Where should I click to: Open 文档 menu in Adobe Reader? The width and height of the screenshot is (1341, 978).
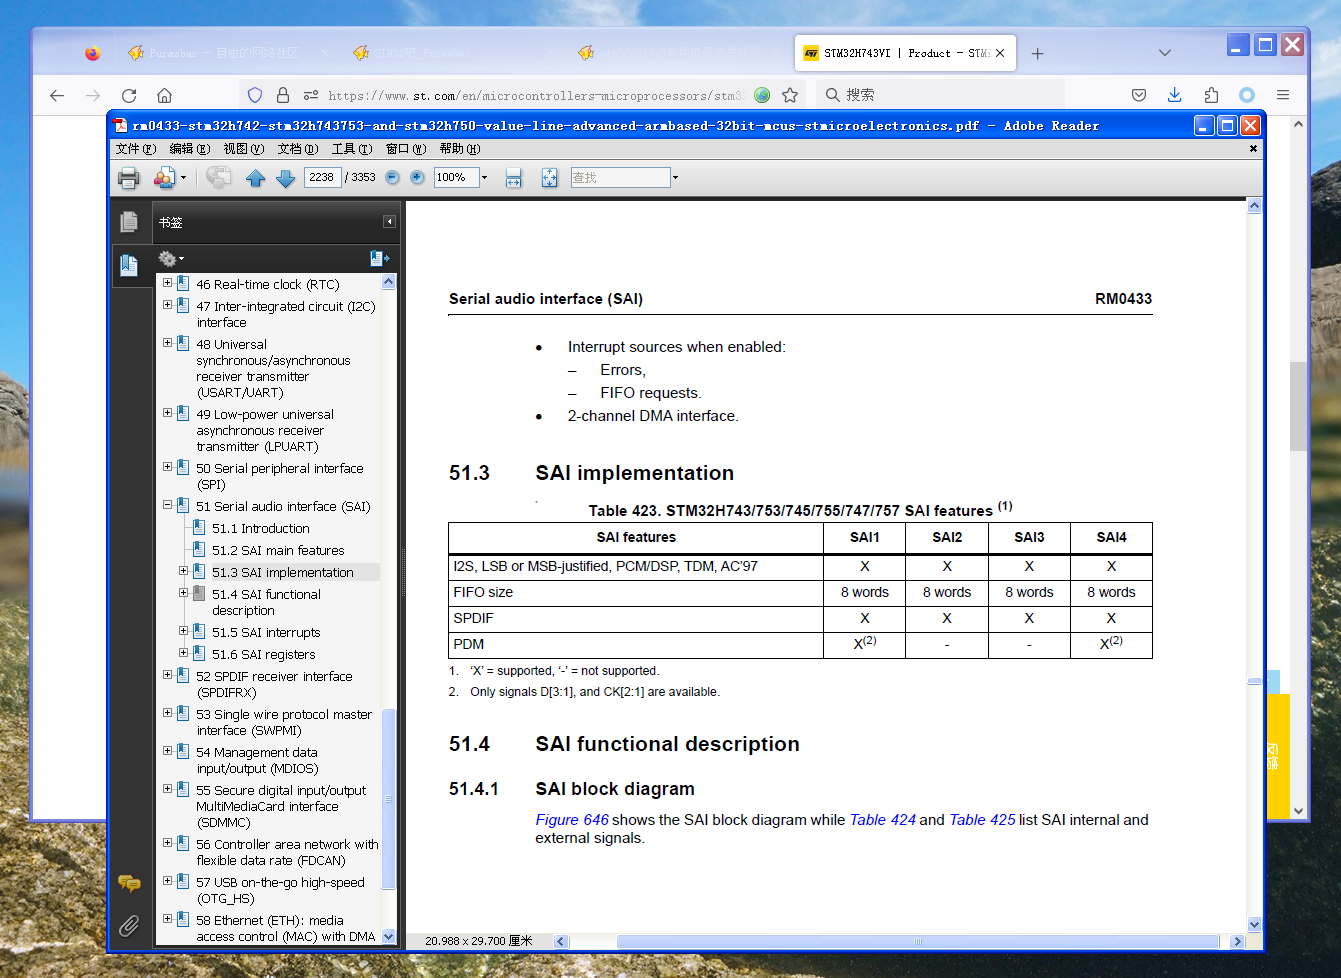point(298,149)
